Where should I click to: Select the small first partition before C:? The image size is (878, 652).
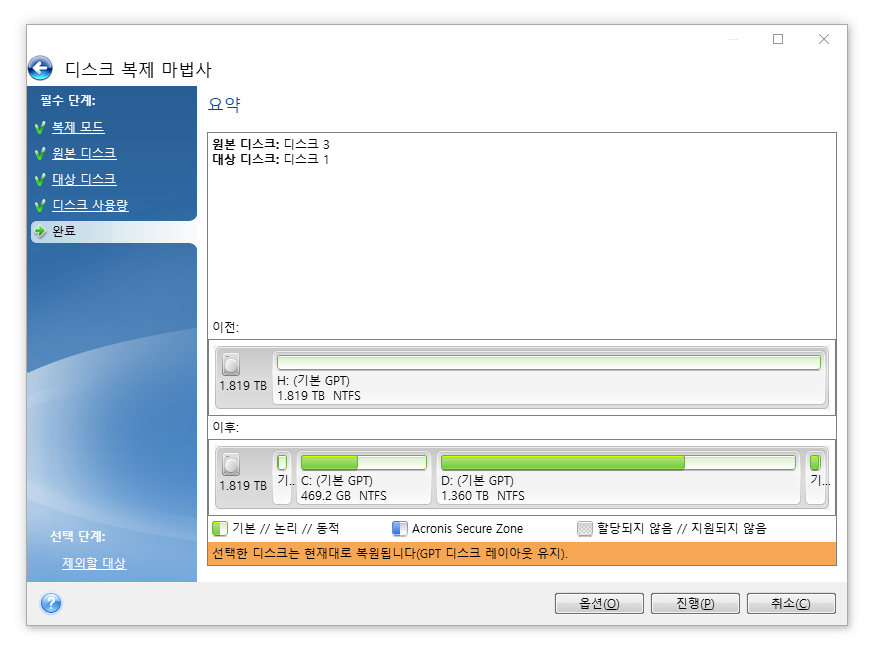282,478
